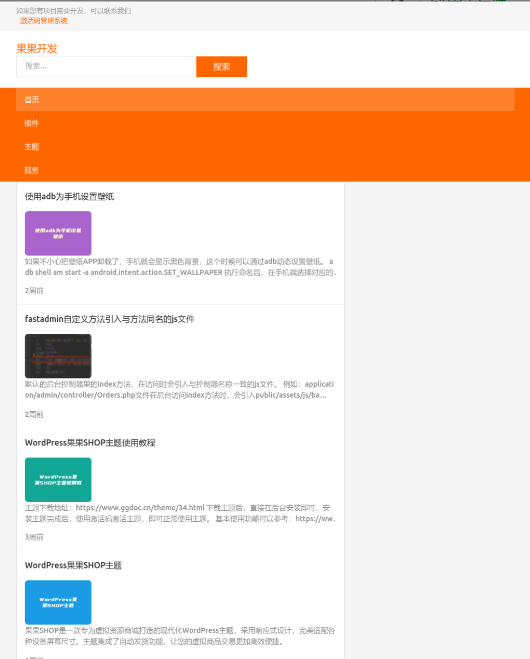Open fastadmin自定义方法 article title

tap(109, 319)
